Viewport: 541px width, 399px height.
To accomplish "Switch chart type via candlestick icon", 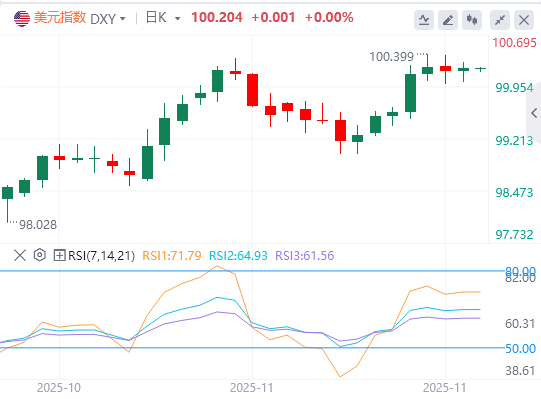I will [472, 20].
